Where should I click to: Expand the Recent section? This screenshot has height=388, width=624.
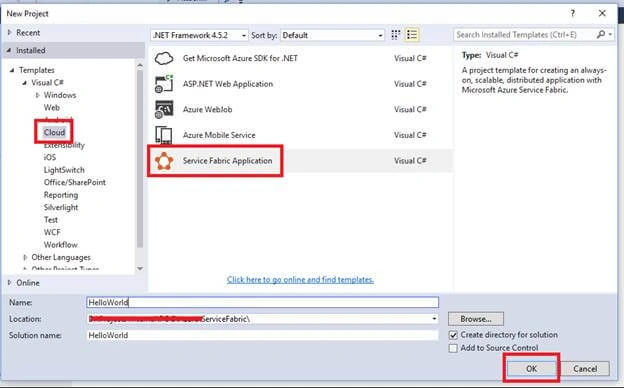(x=10, y=33)
